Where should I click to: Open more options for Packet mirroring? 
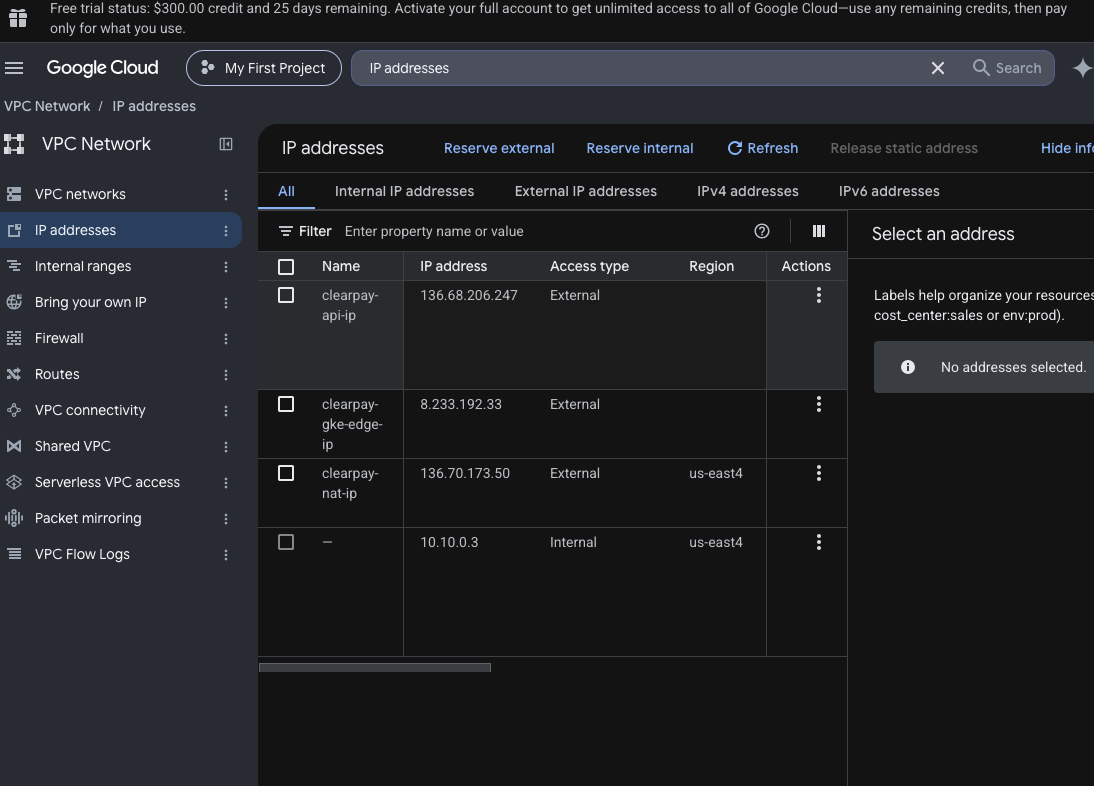(226, 518)
